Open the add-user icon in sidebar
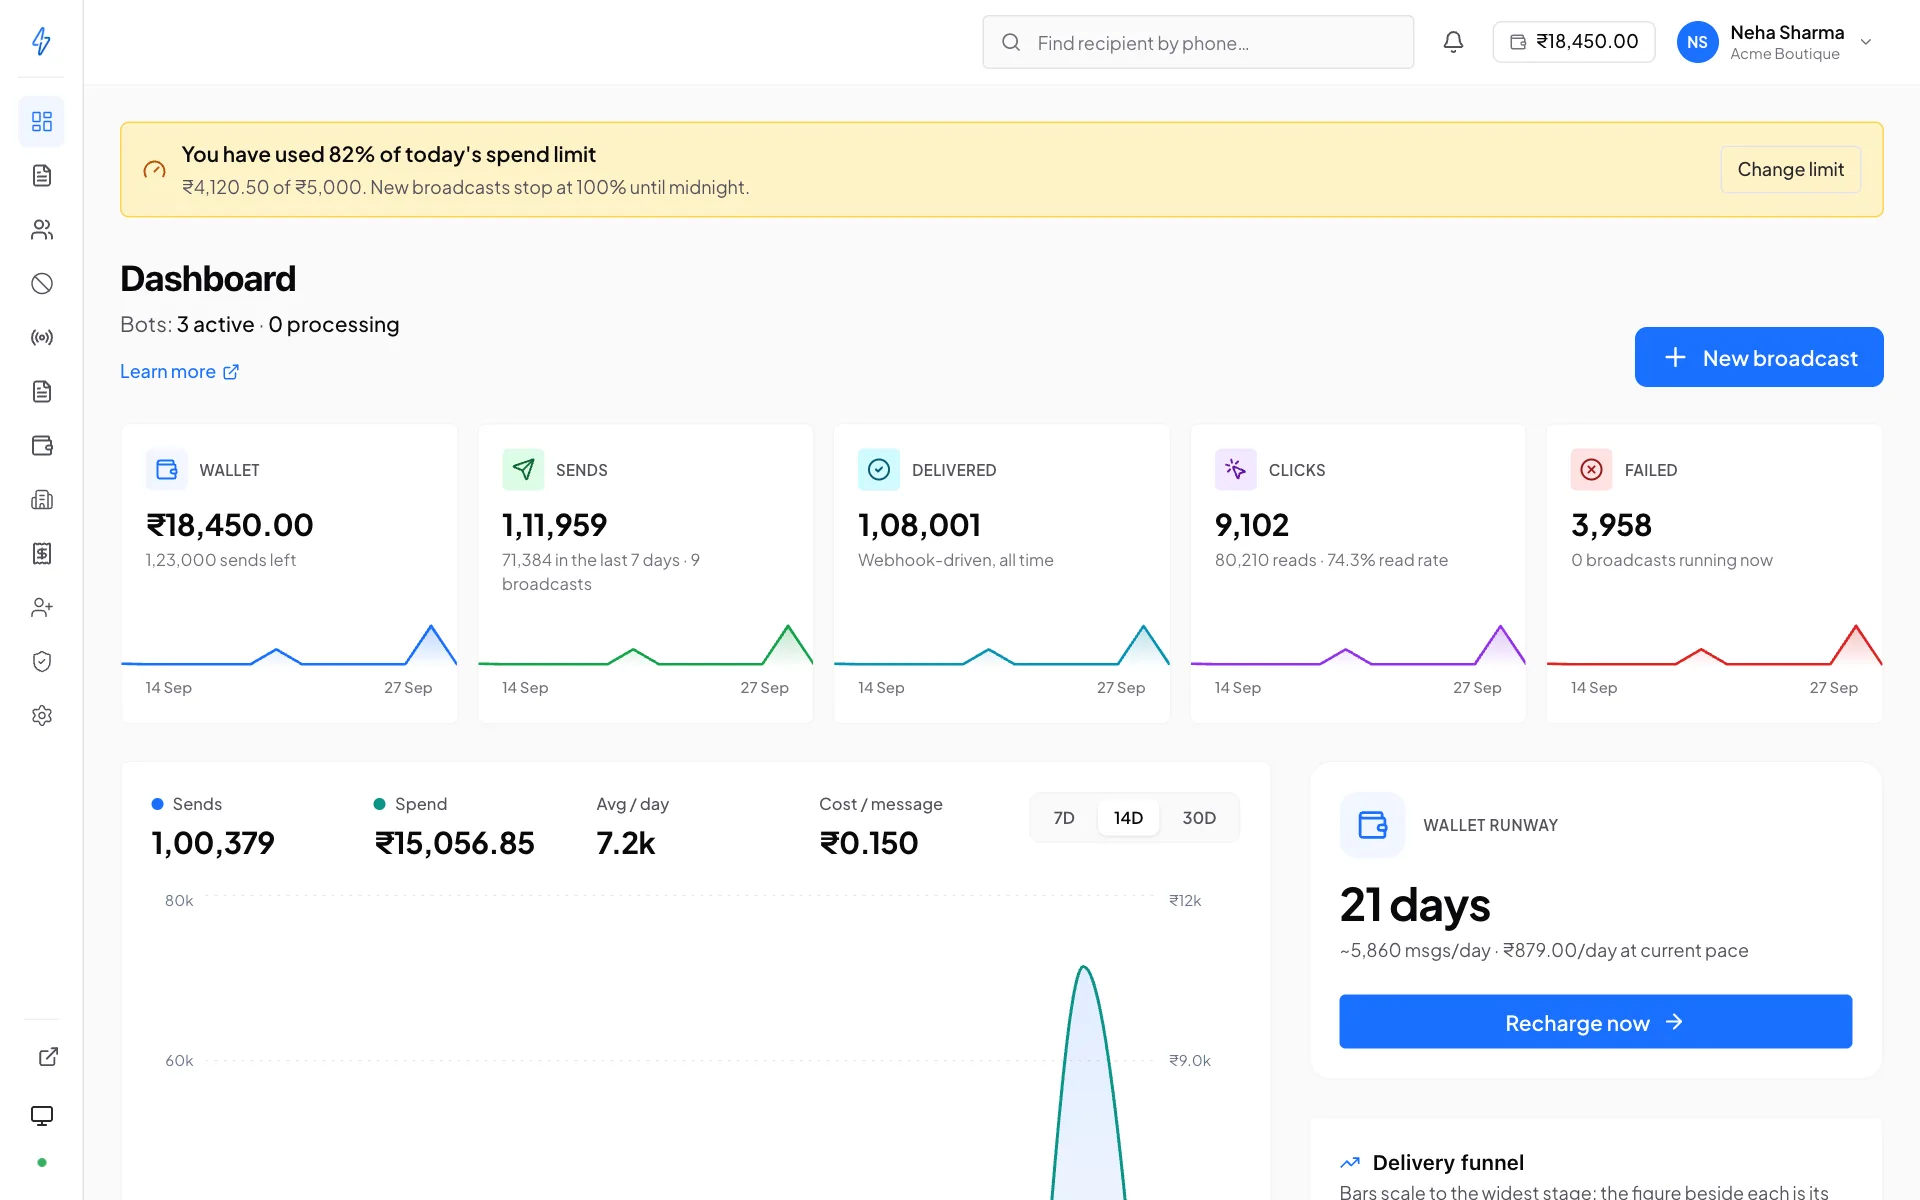 41,608
